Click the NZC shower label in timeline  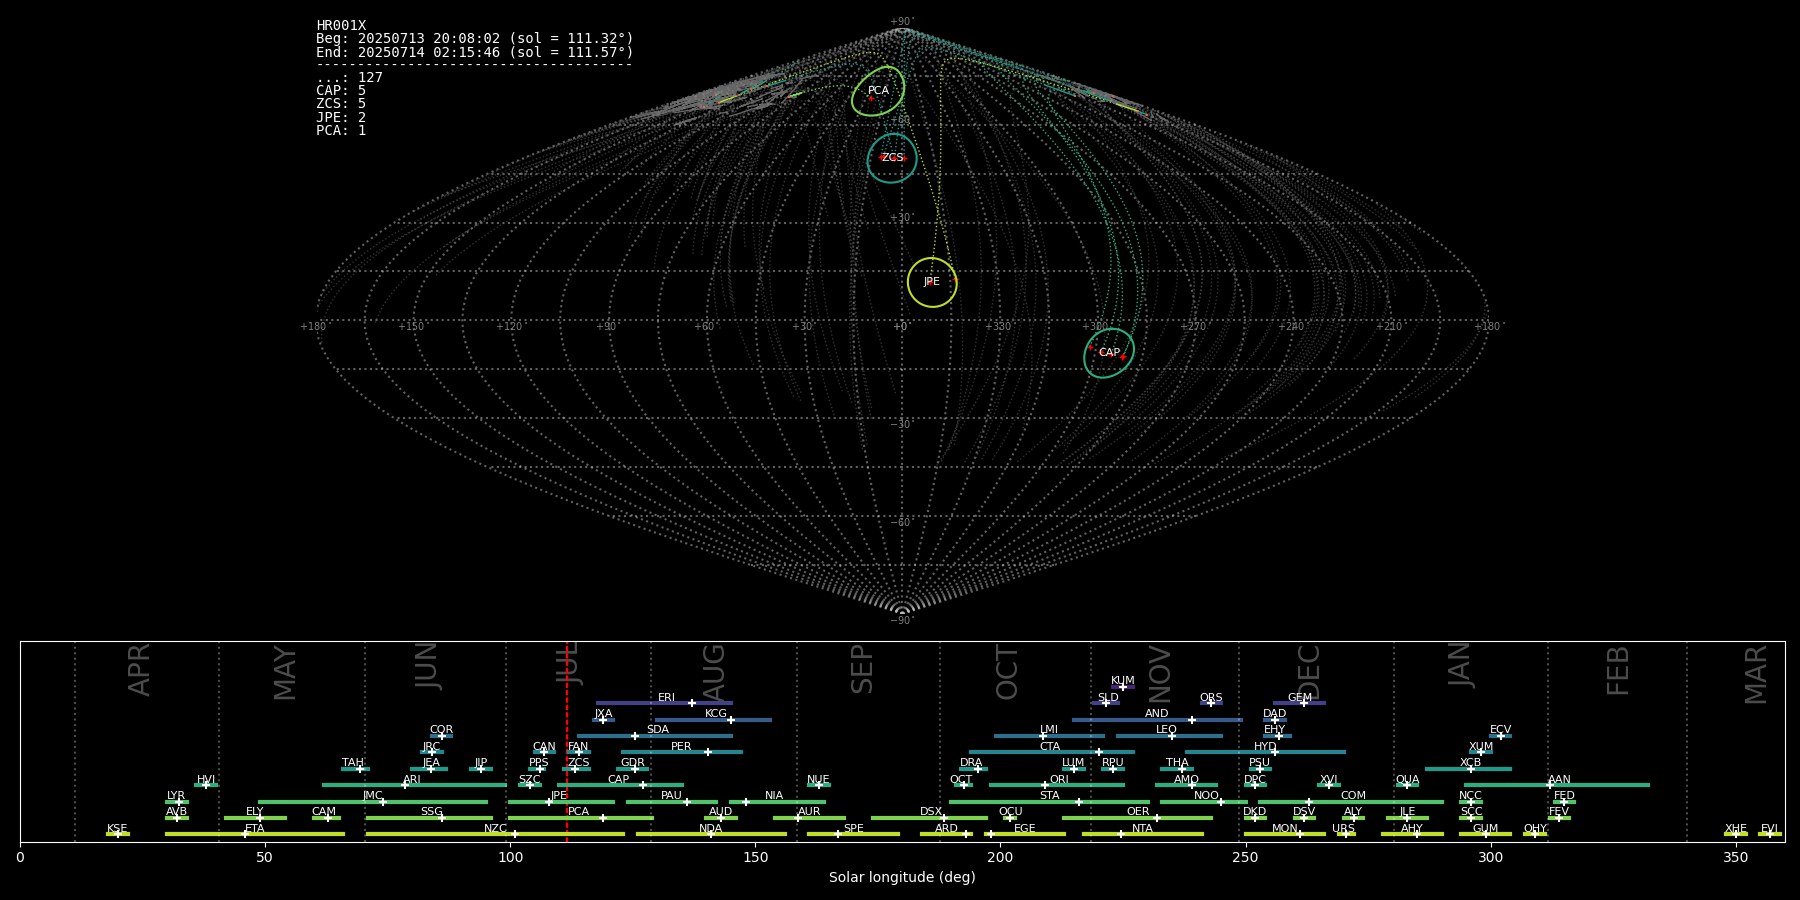tap(496, 829)
